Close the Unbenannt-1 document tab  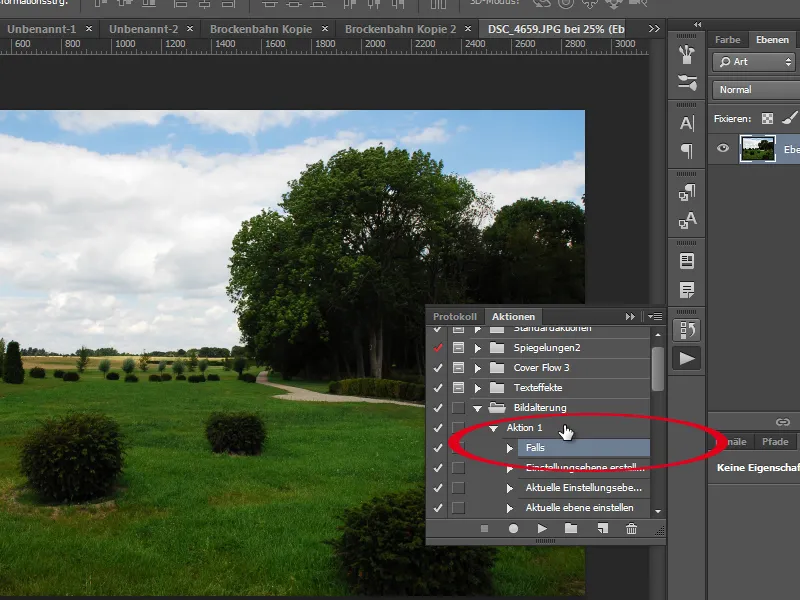89,29
